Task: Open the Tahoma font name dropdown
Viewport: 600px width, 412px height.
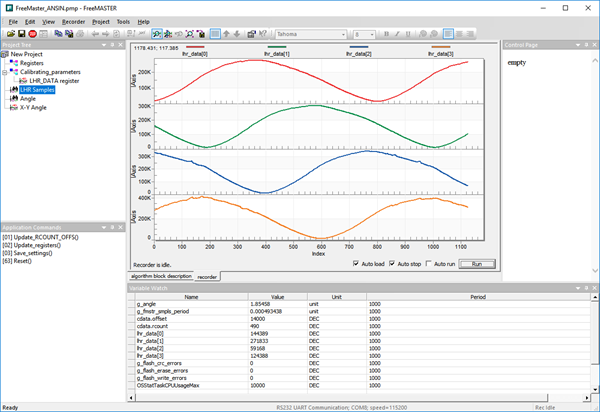Action: (343, 34)
